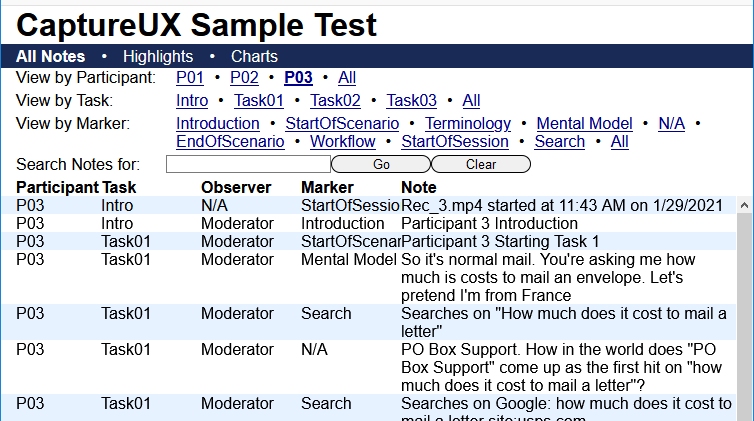This screenshot has height=421, width=754.
Task: Filter by the EndOfScenario marker
Action: pos(230,142)
